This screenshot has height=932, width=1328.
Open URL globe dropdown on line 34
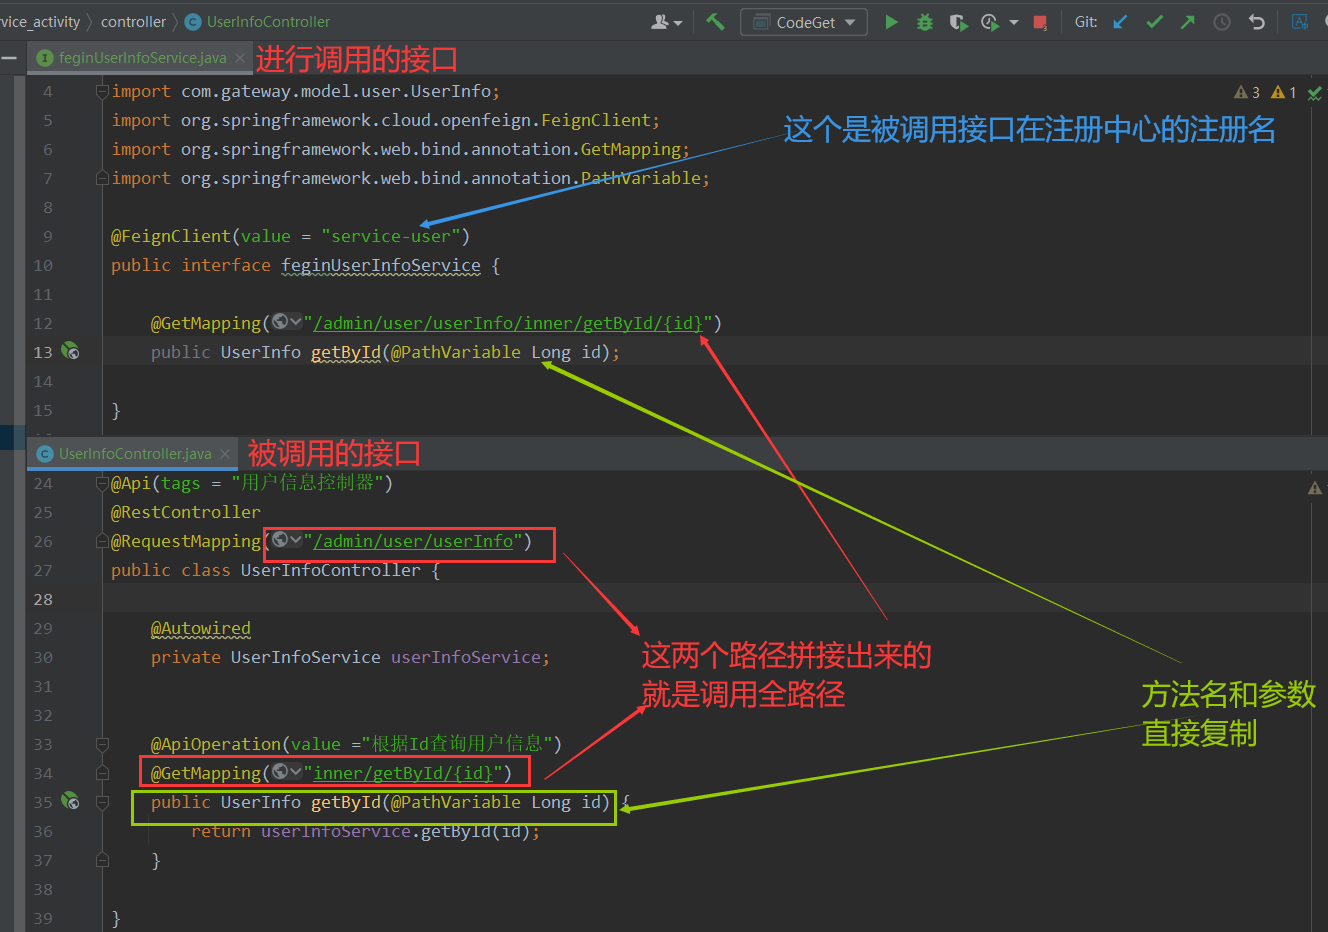(x=287, y=772)
